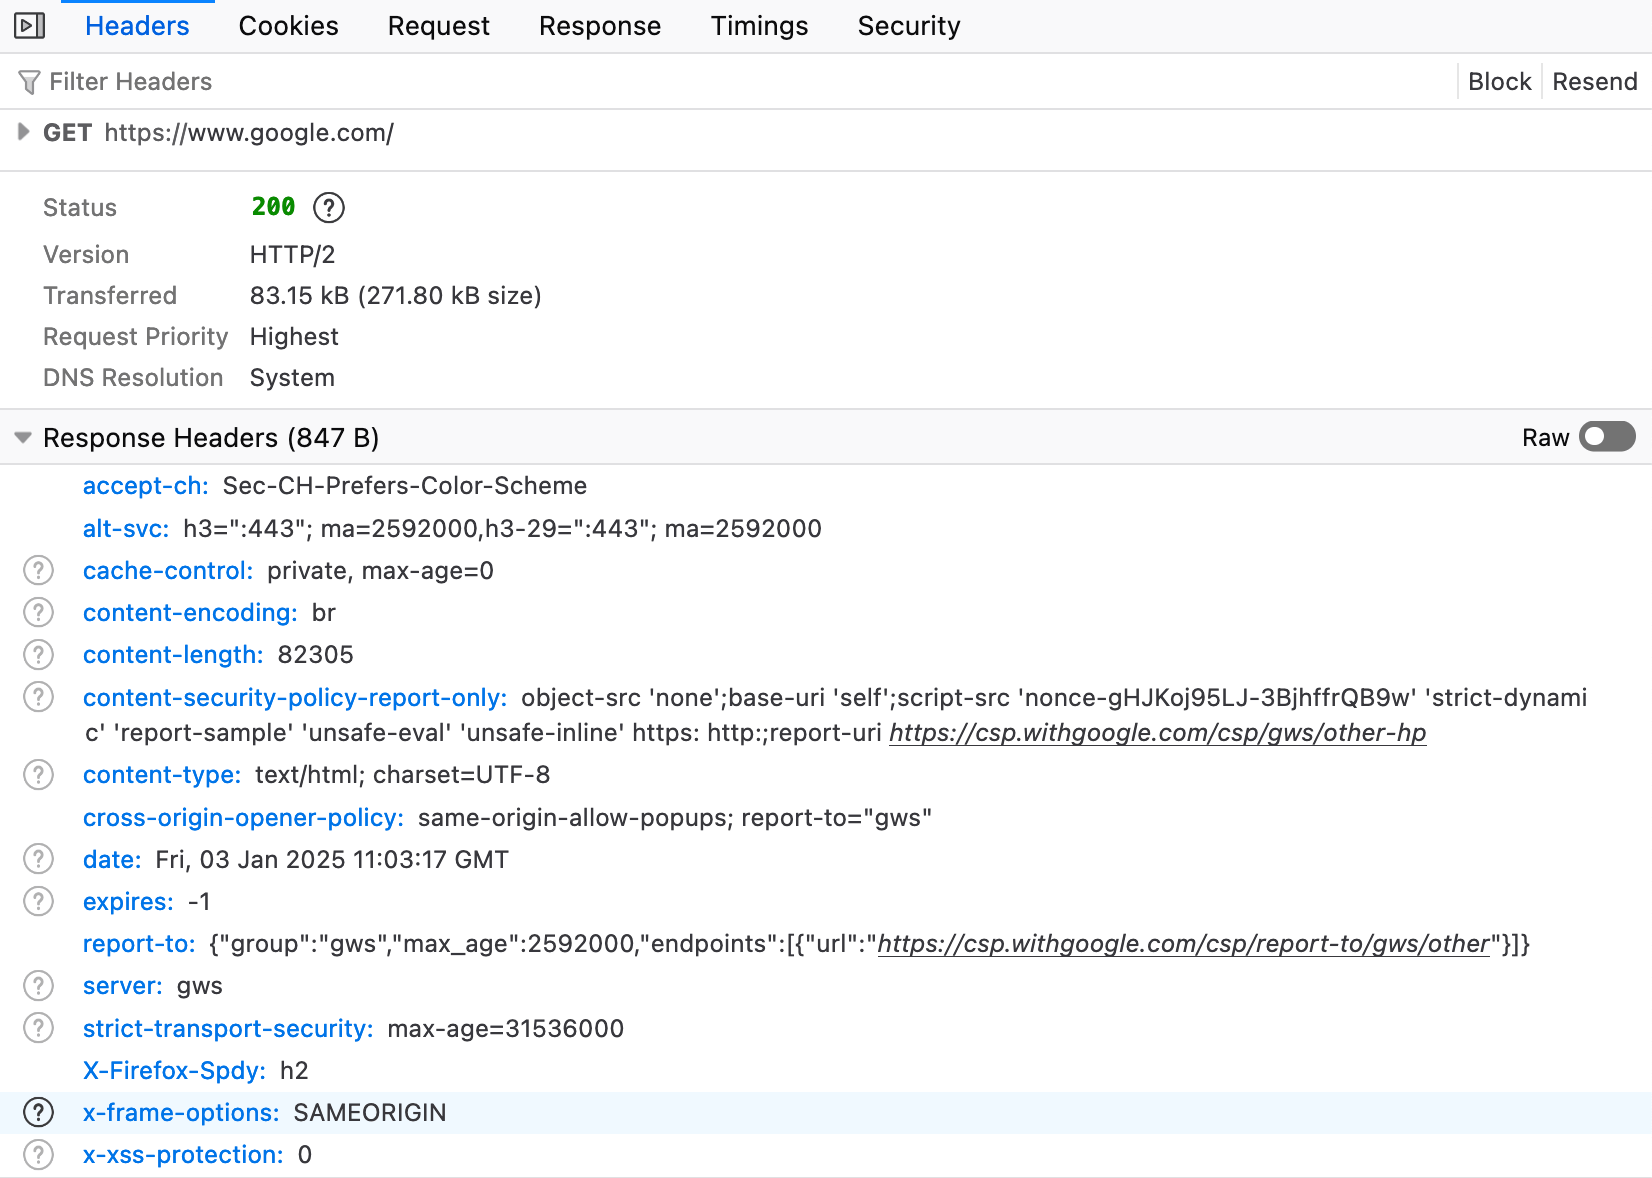Open the Request tab

point(438,26)
